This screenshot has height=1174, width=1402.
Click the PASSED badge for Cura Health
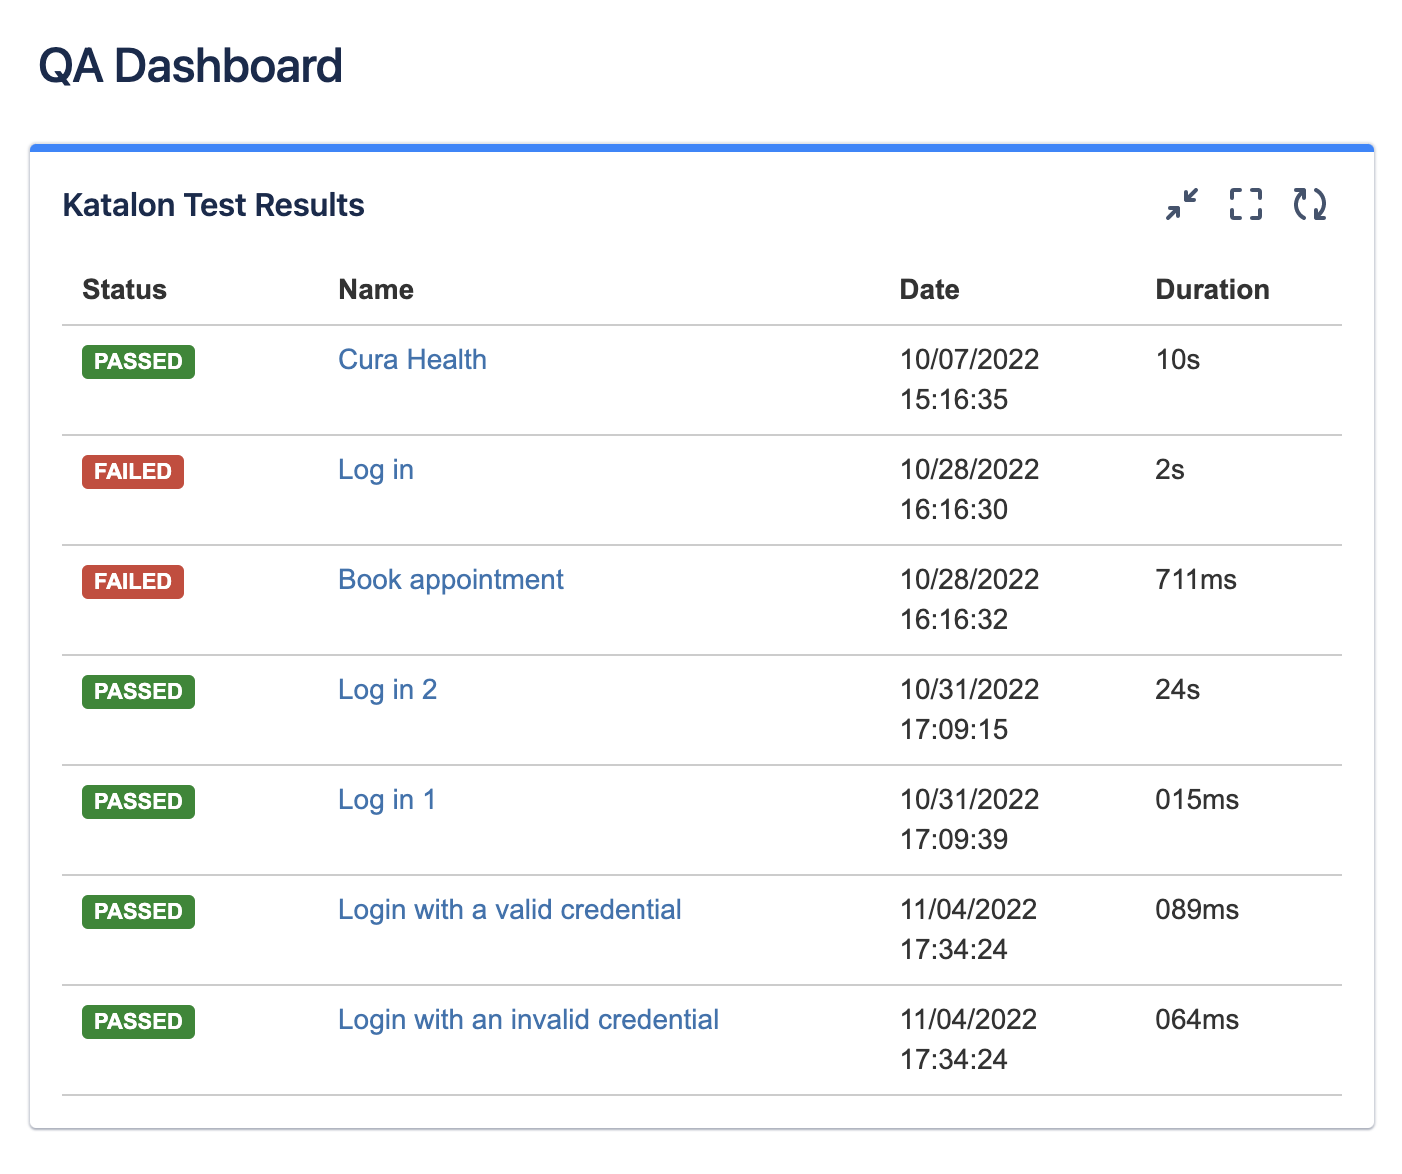click(x=138, y=361)
